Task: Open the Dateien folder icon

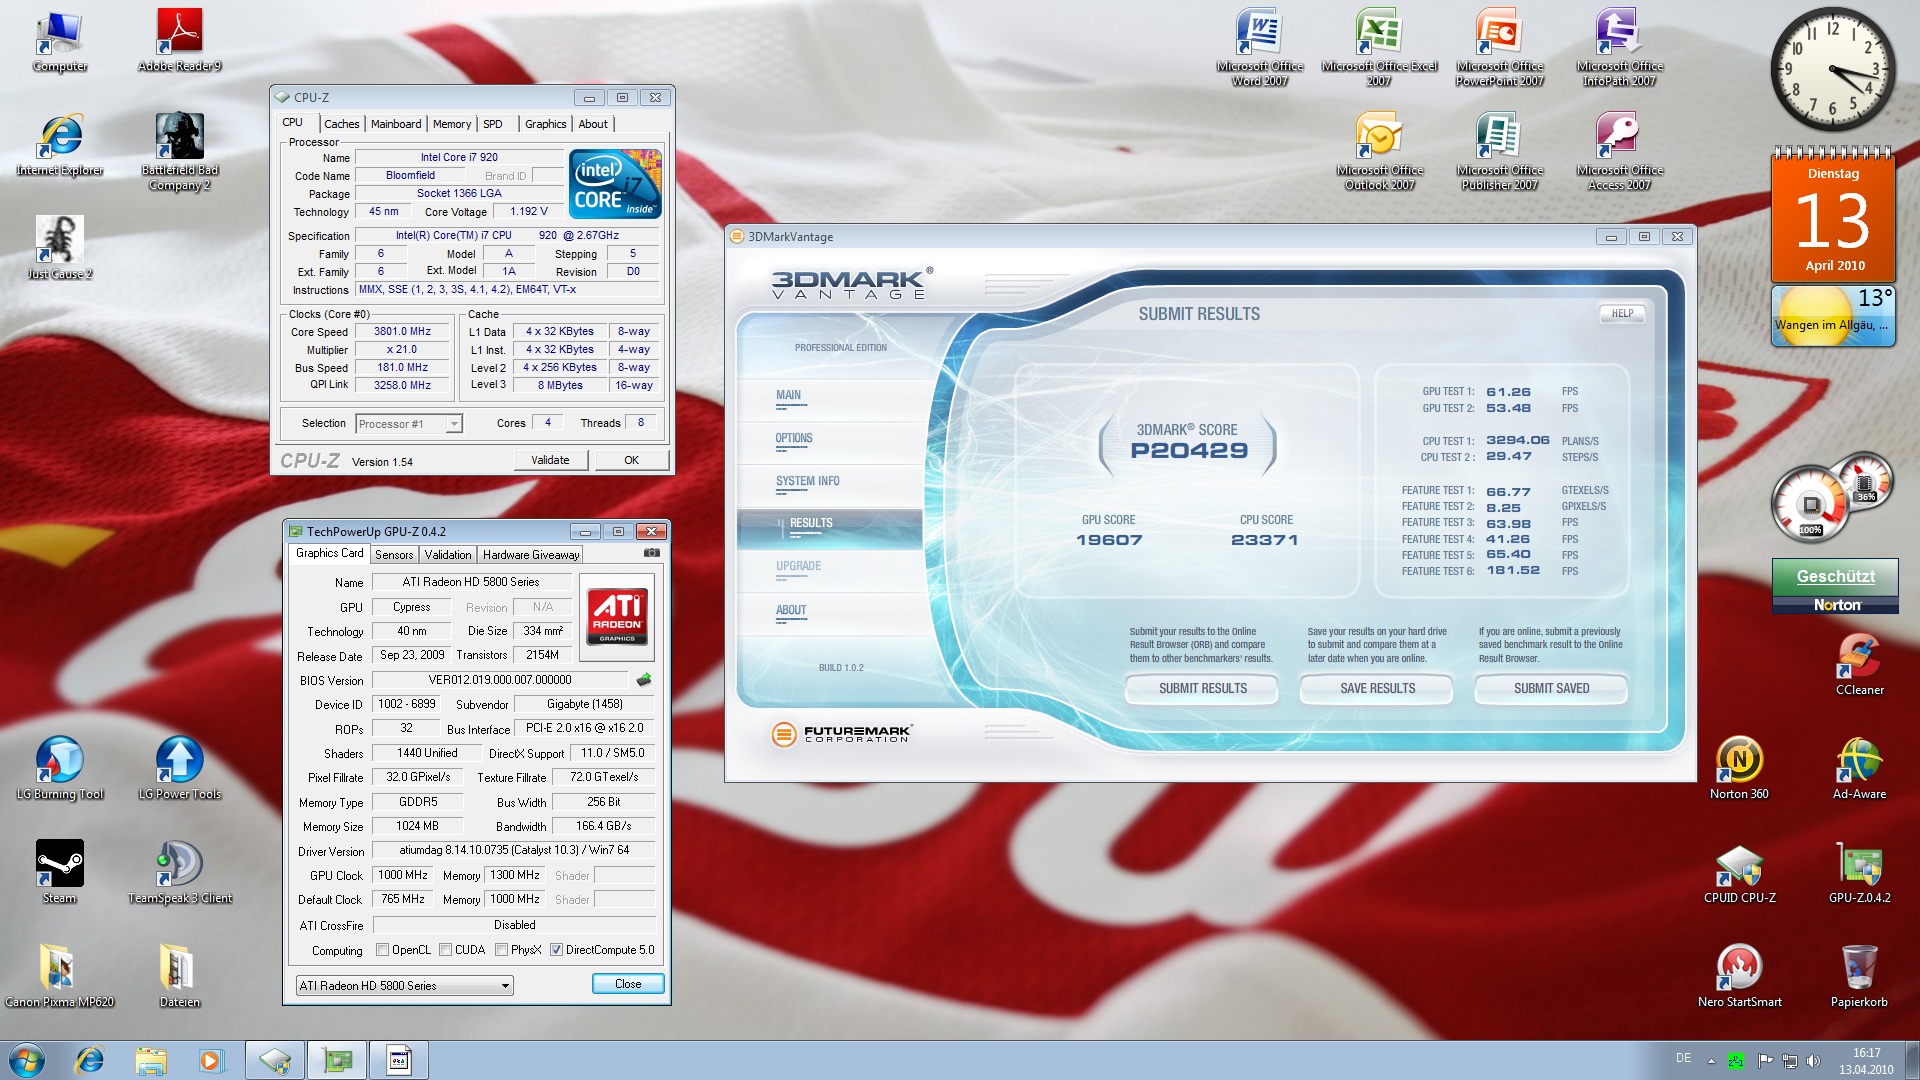Action: tap(180, 977)
